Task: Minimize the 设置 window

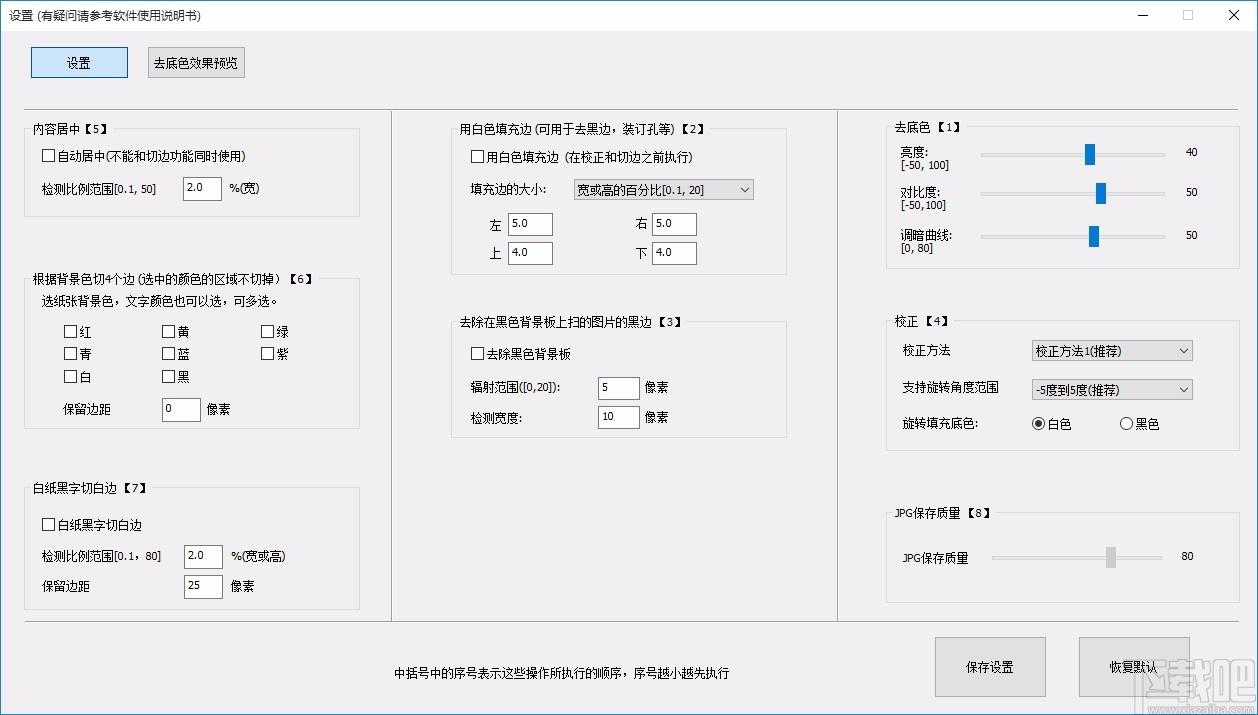Action: pyautogui.click(x=1142, y=15)
